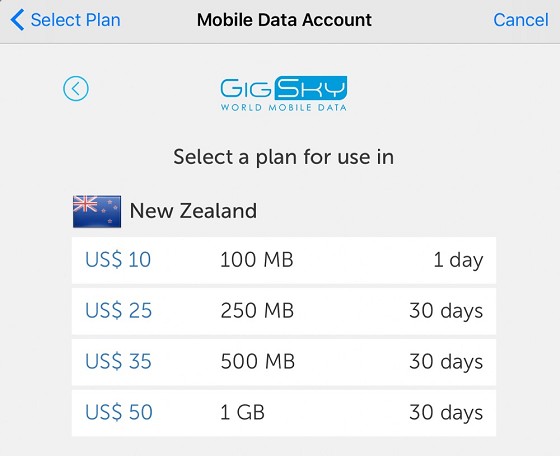Cancel the mobile data account setup
Viewport: 560px width, 456px height.
point(521,20)
